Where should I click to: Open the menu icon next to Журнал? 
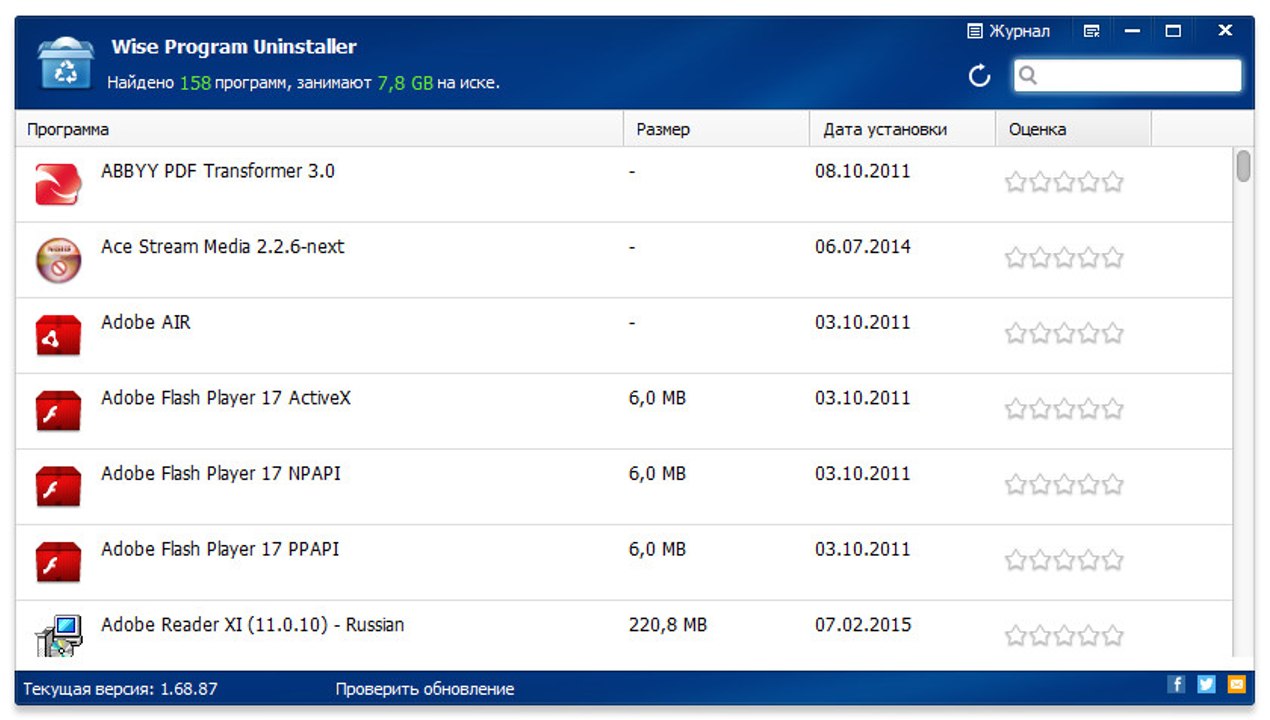coord(1091,31)
